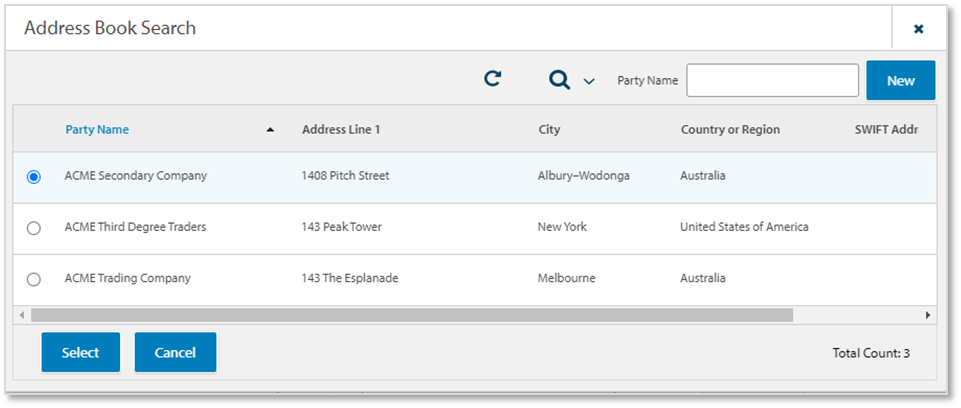
Task: Click the Party Name column header
Action: [x=97, y=130]
